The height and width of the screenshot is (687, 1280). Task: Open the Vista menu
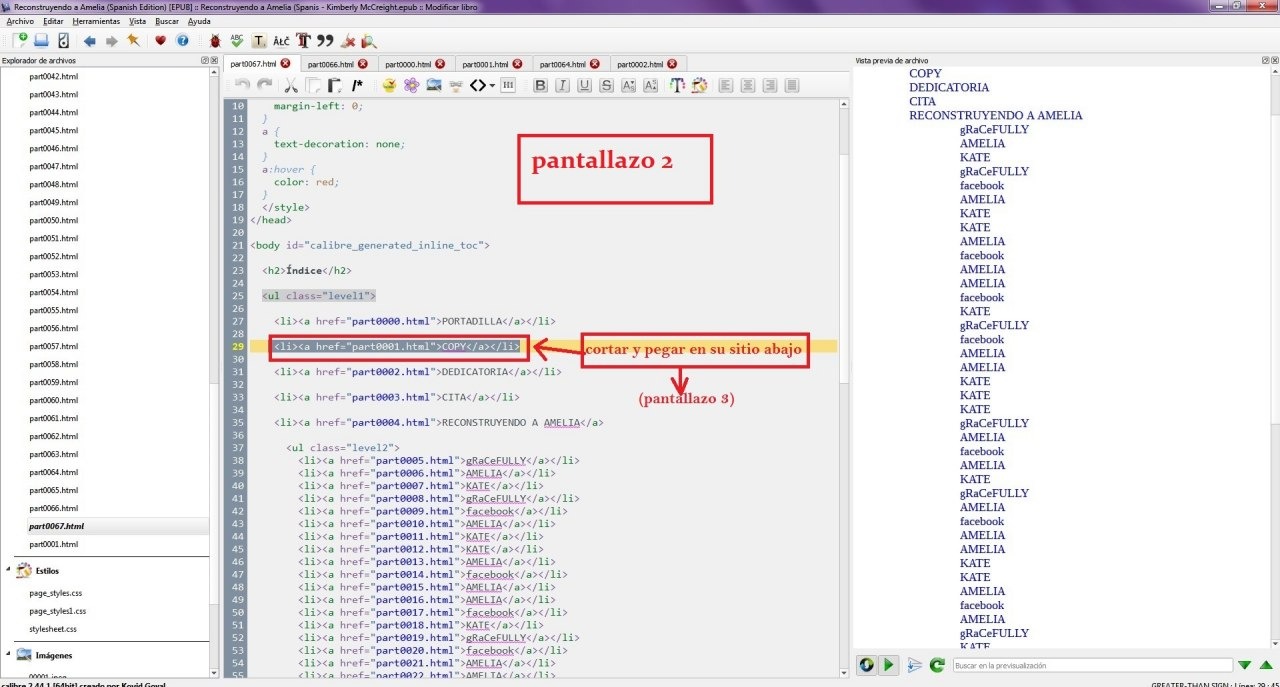click(x=138, y=21)
